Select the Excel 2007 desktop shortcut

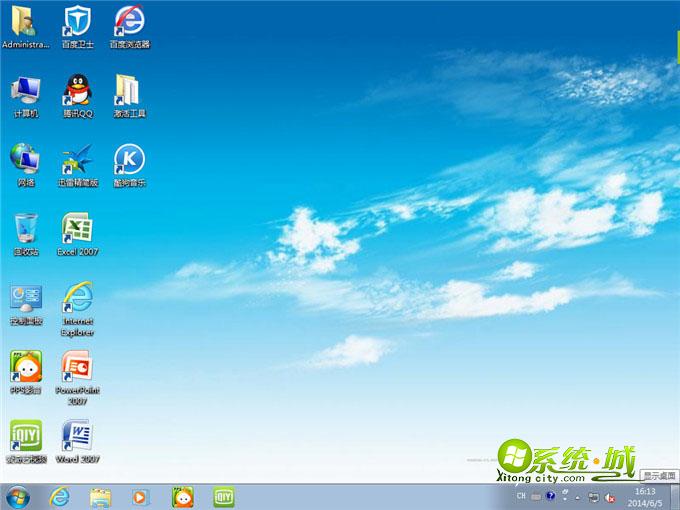(x=77, y=228)
